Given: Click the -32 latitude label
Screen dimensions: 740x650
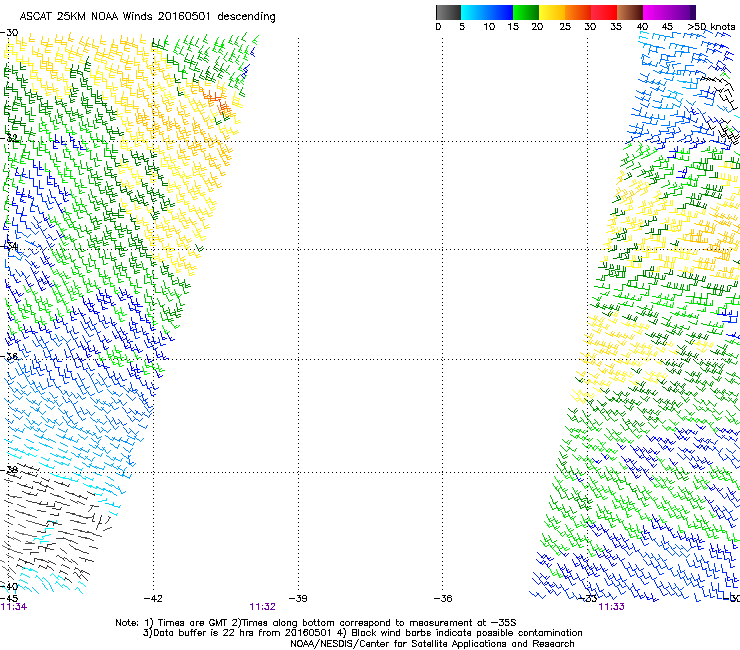Looking at the screenshot, I should tap(9, 138).
